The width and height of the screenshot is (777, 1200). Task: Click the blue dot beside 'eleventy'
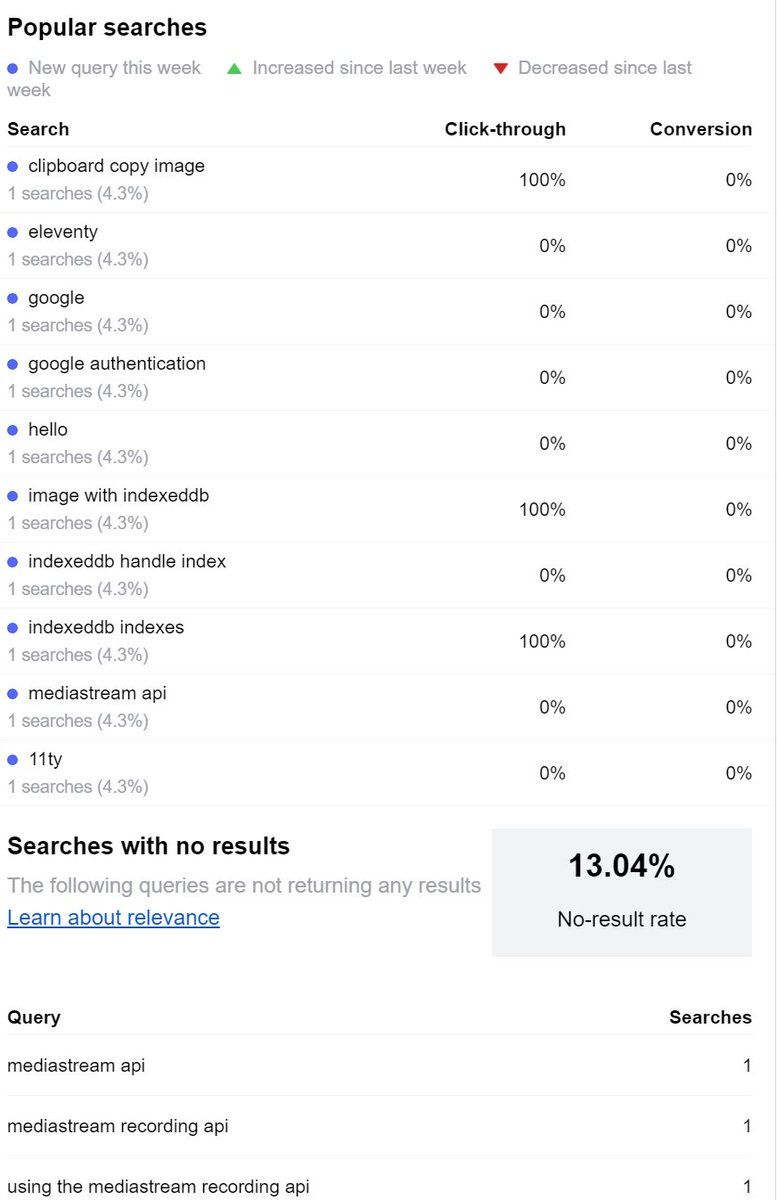13,232
